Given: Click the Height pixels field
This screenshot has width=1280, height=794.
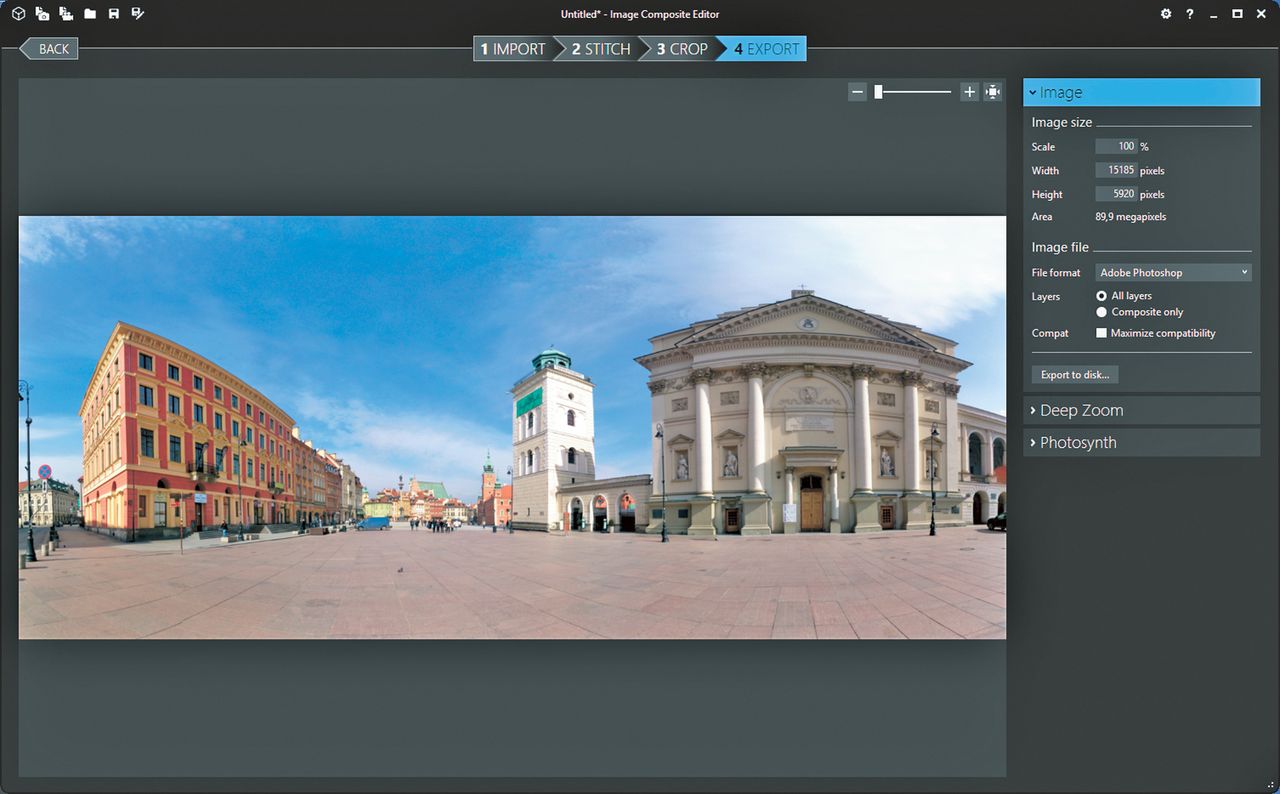Looking at the screenshot, I should tap(1116, 194).
